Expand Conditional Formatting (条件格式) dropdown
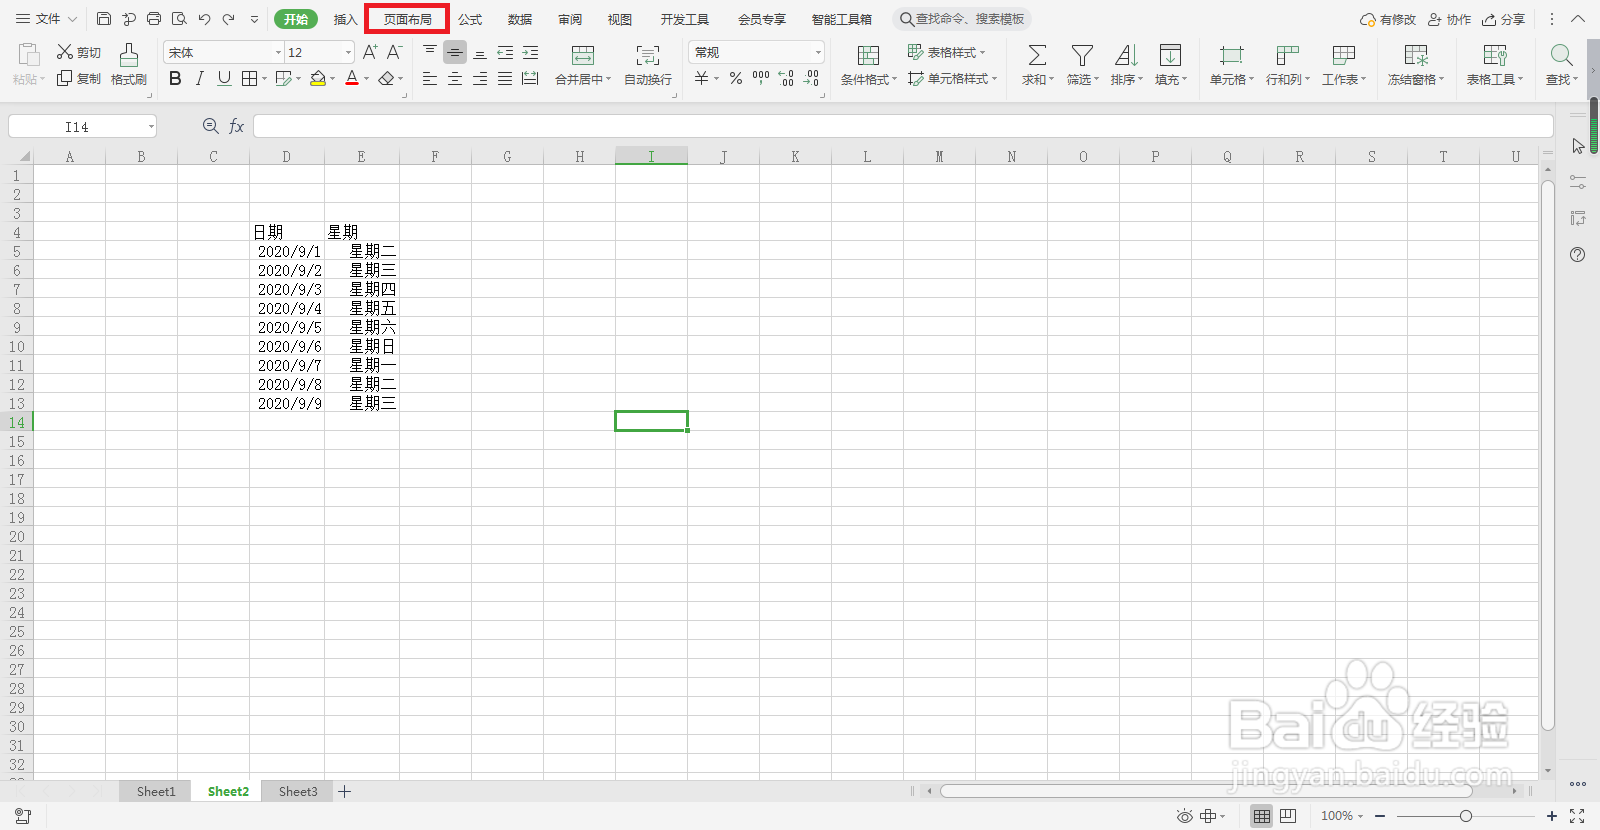 [x=894, y=79]
